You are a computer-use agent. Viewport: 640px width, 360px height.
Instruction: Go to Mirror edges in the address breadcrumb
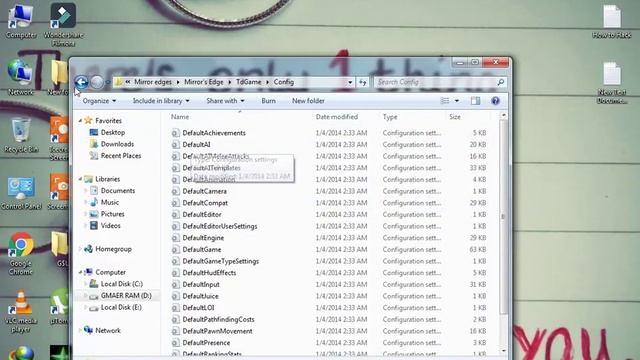[153, 82]
